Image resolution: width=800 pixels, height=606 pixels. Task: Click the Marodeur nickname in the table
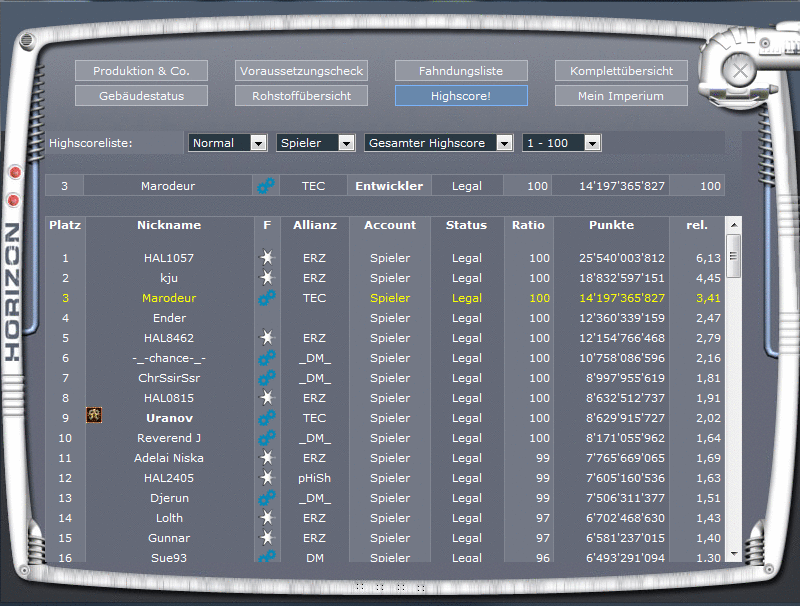pyautogui.click(x=169, y=298)
